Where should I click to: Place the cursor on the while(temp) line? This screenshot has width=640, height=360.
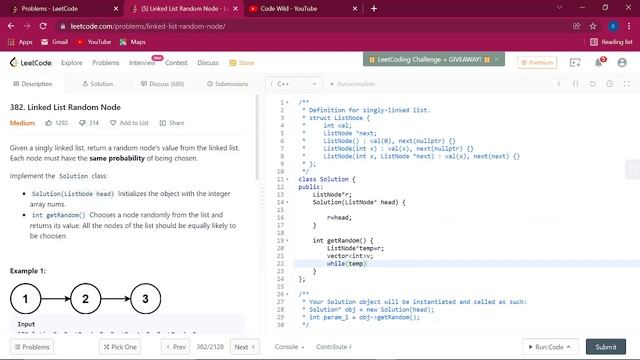(466, 264)
